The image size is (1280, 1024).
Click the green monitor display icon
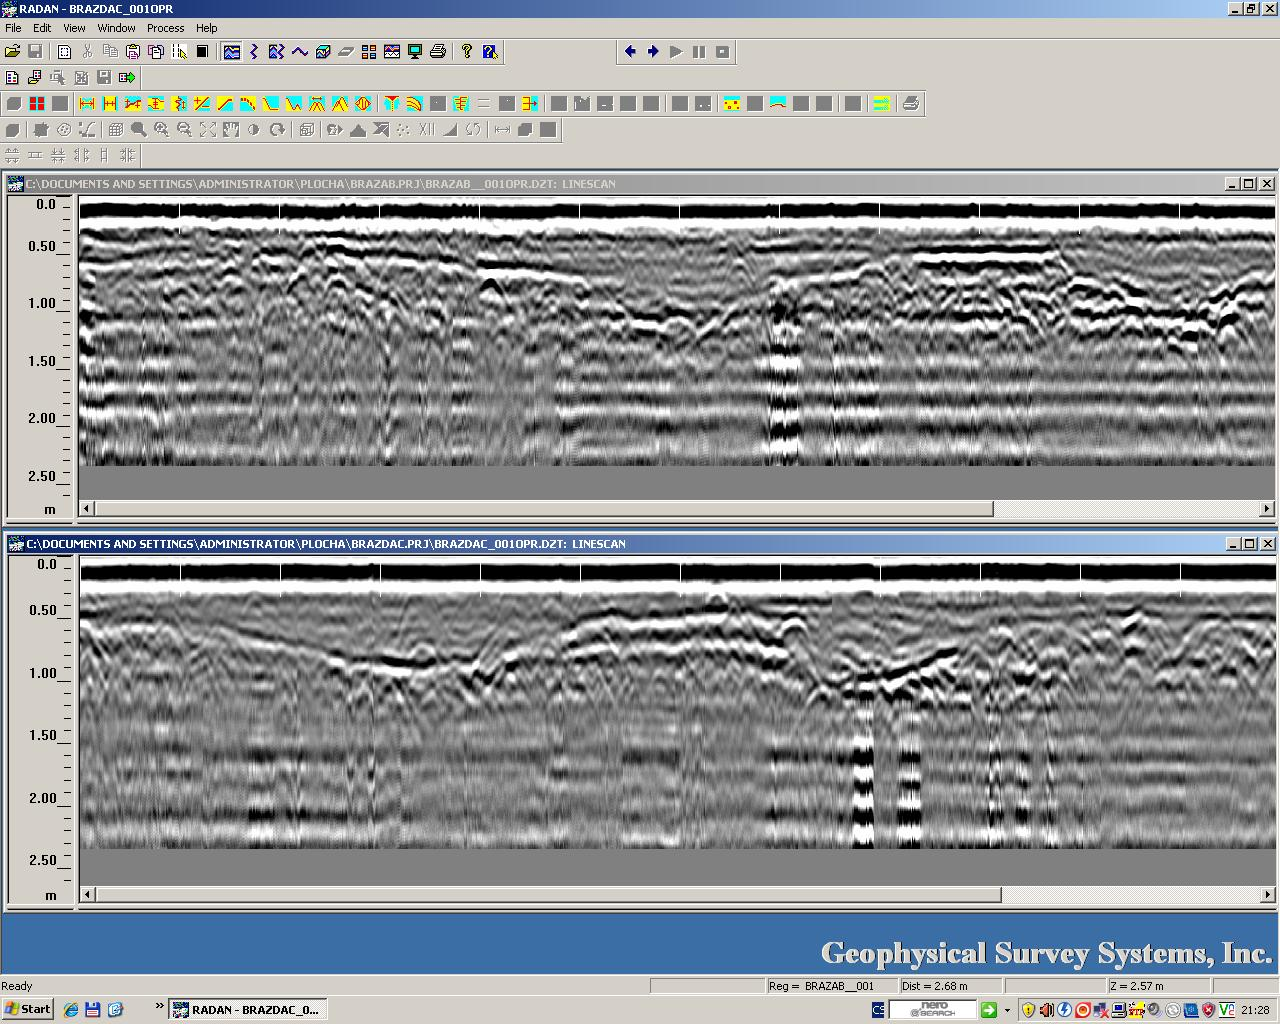[x=415, y=52]
